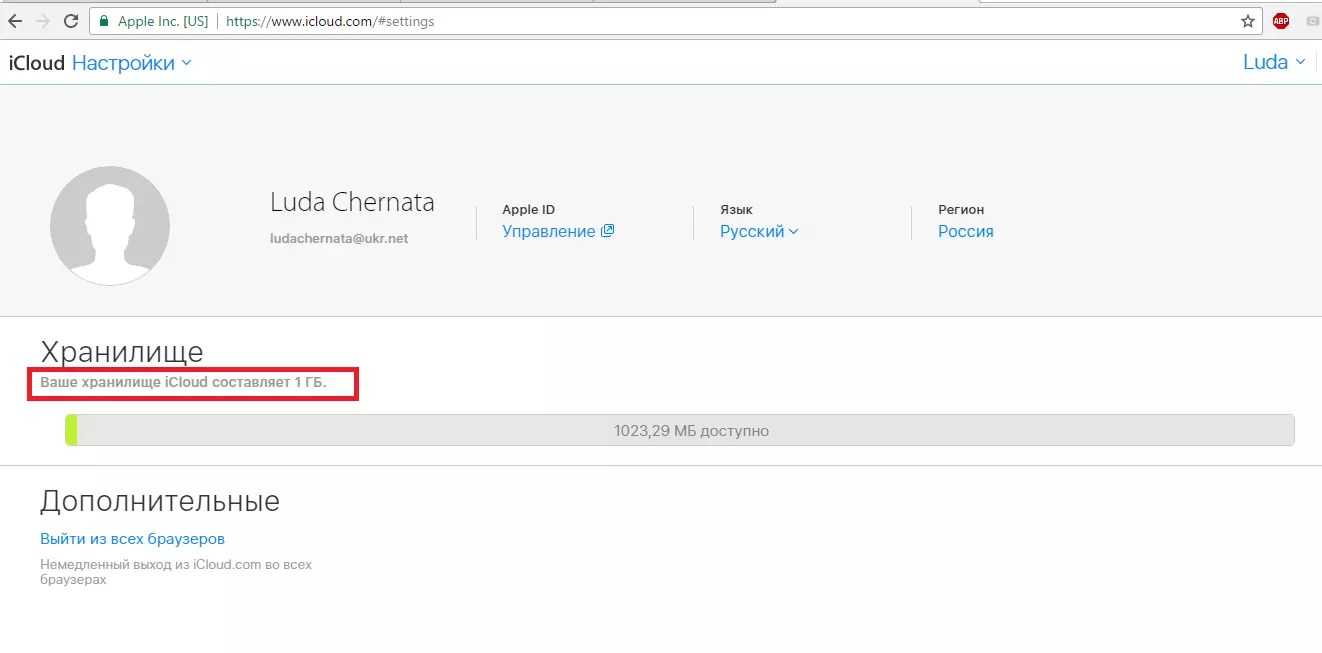Click the green used-storage segment

tap(71, 431)
